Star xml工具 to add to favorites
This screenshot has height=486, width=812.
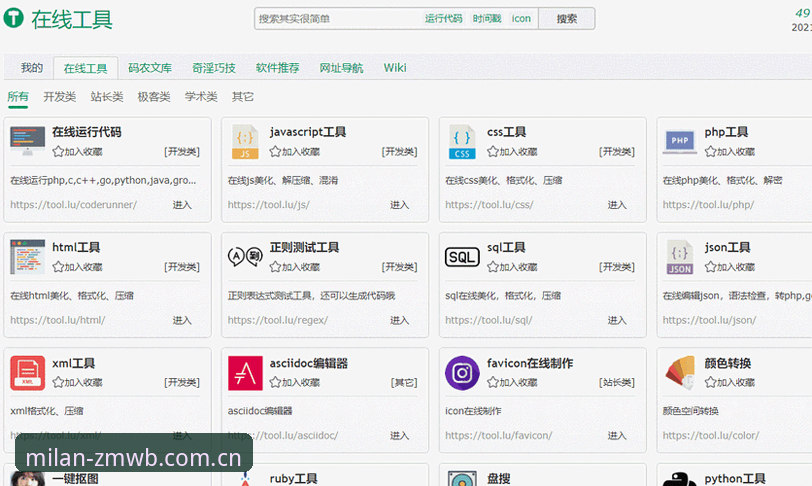click(57, 382)
